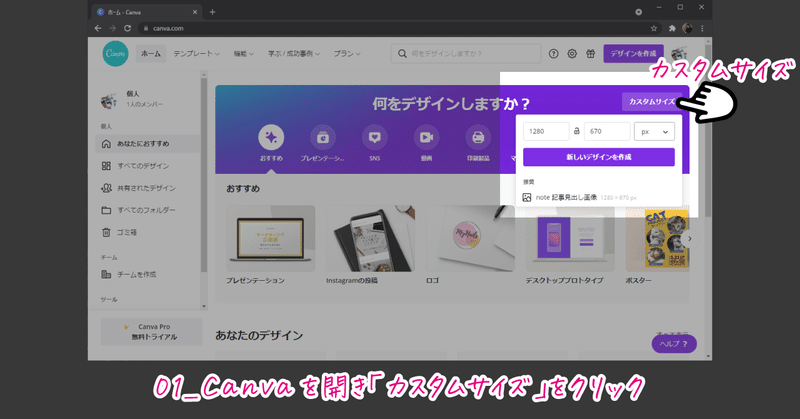The height and width of the screenshot is (419, 800).
Task: Expand the テンプレート menu
Action: (x=196, y=54)
